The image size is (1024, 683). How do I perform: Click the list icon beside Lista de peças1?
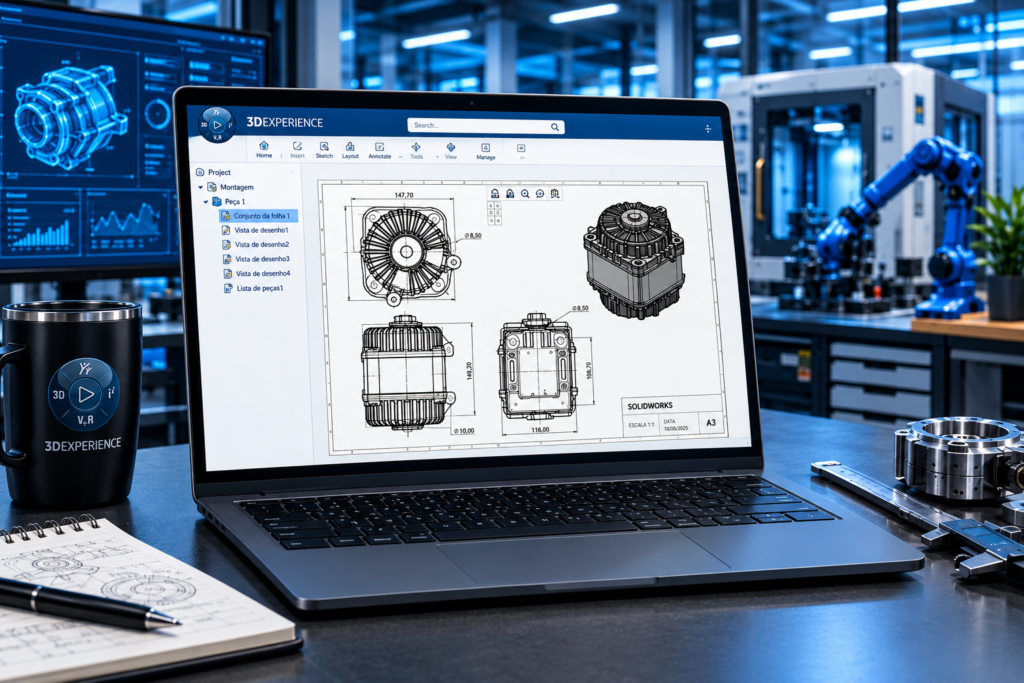point(228,288)
